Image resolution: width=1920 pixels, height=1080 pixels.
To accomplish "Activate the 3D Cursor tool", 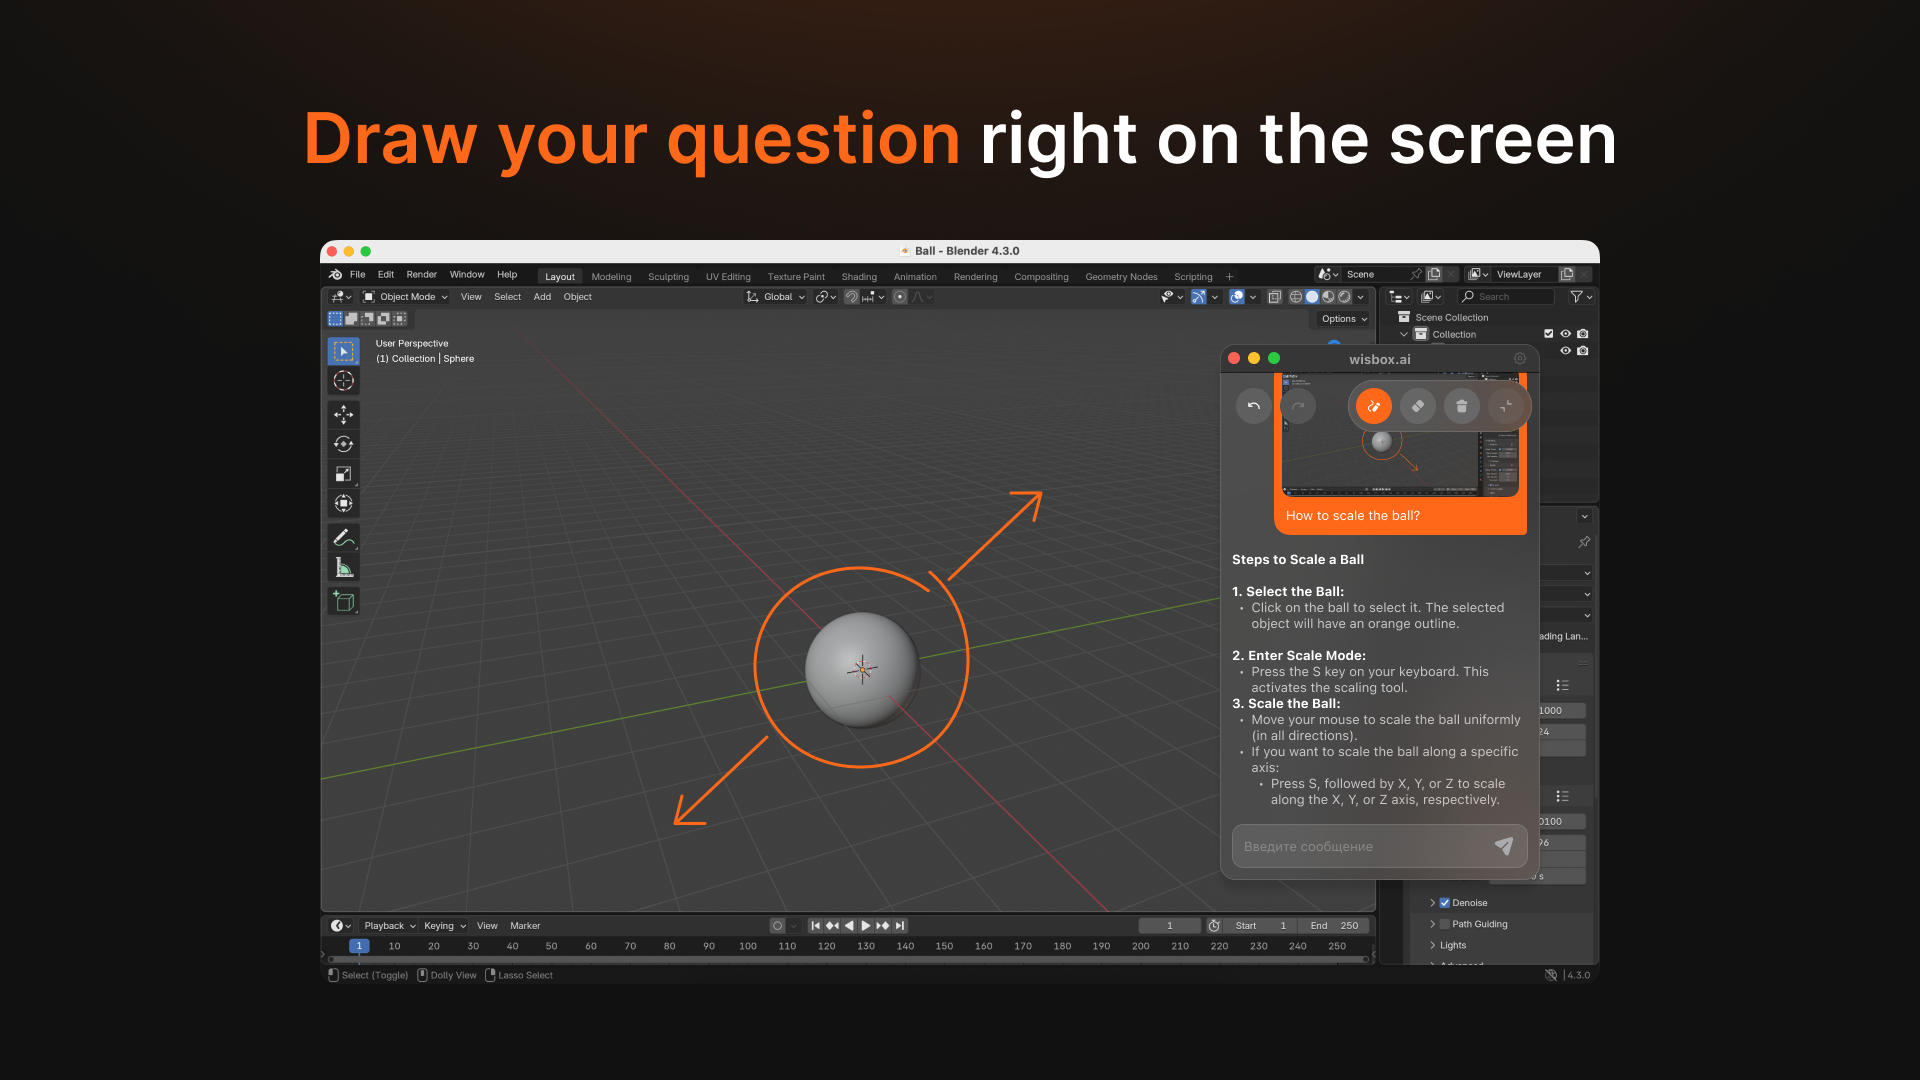I will (x=343, y=381).
